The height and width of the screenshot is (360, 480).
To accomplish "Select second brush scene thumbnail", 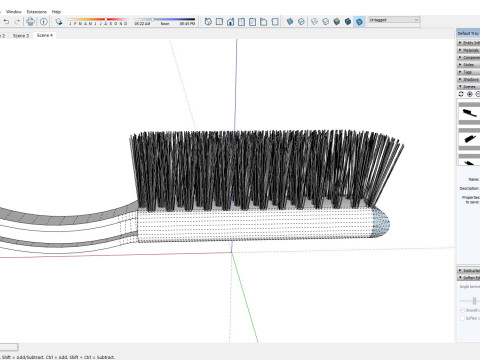I will [x=469, y=138].
